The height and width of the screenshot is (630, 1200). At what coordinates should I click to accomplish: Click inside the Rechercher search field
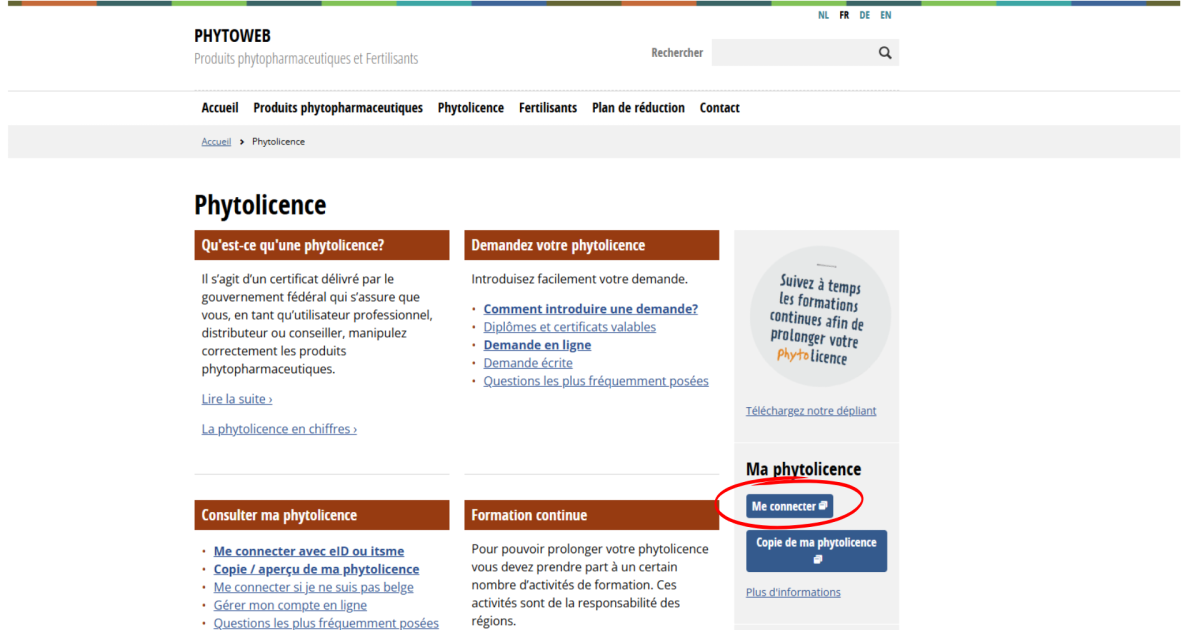pos(792,53)
